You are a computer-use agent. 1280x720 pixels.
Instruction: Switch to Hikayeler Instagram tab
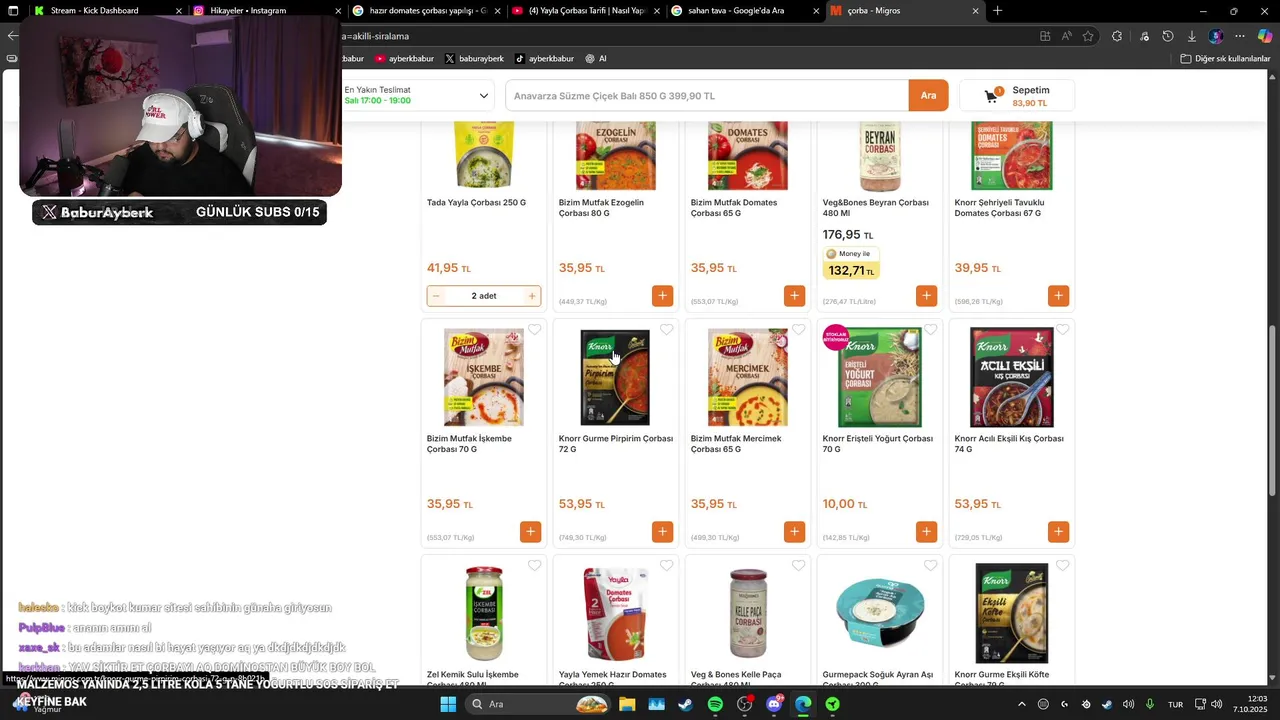point(268,11)
